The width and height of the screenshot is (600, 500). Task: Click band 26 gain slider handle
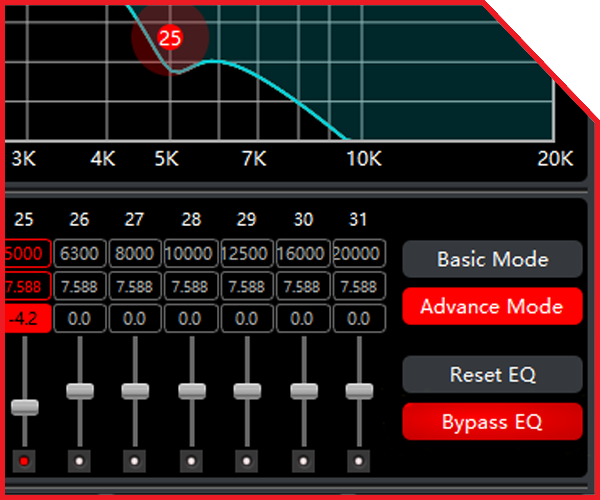(x=80, y=391)
